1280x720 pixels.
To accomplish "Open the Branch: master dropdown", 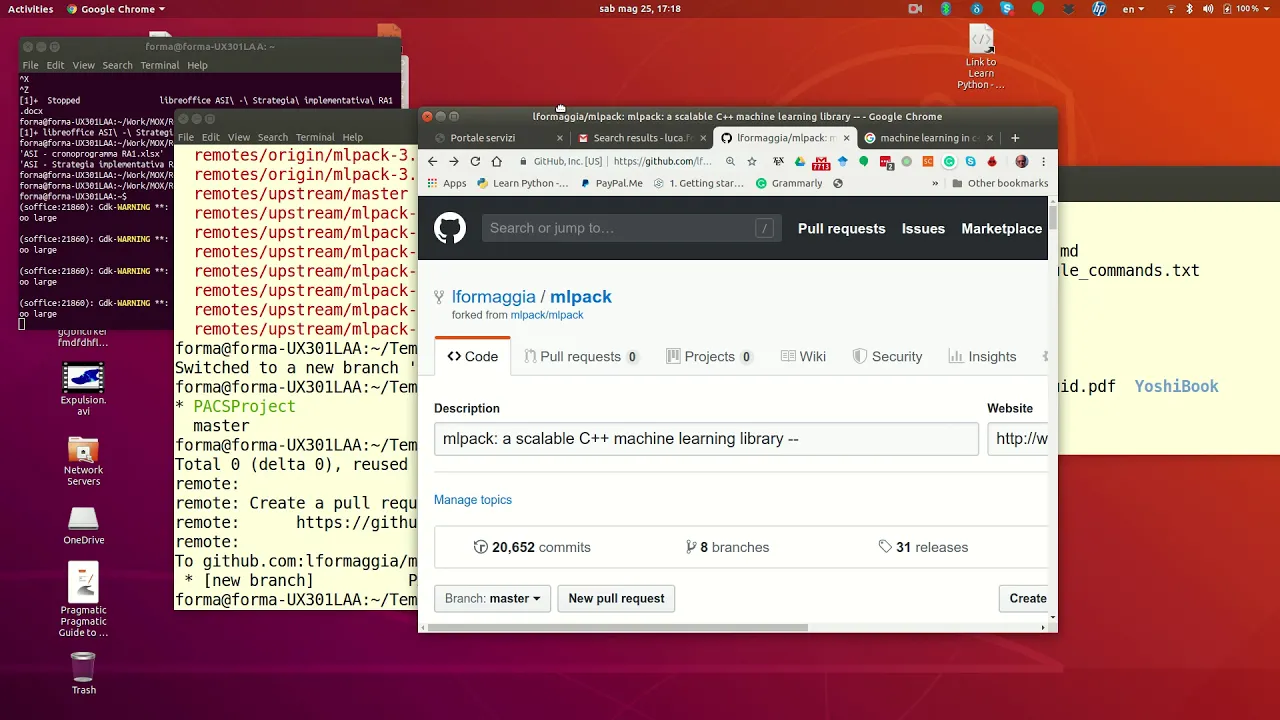I will tap(492, 598).
